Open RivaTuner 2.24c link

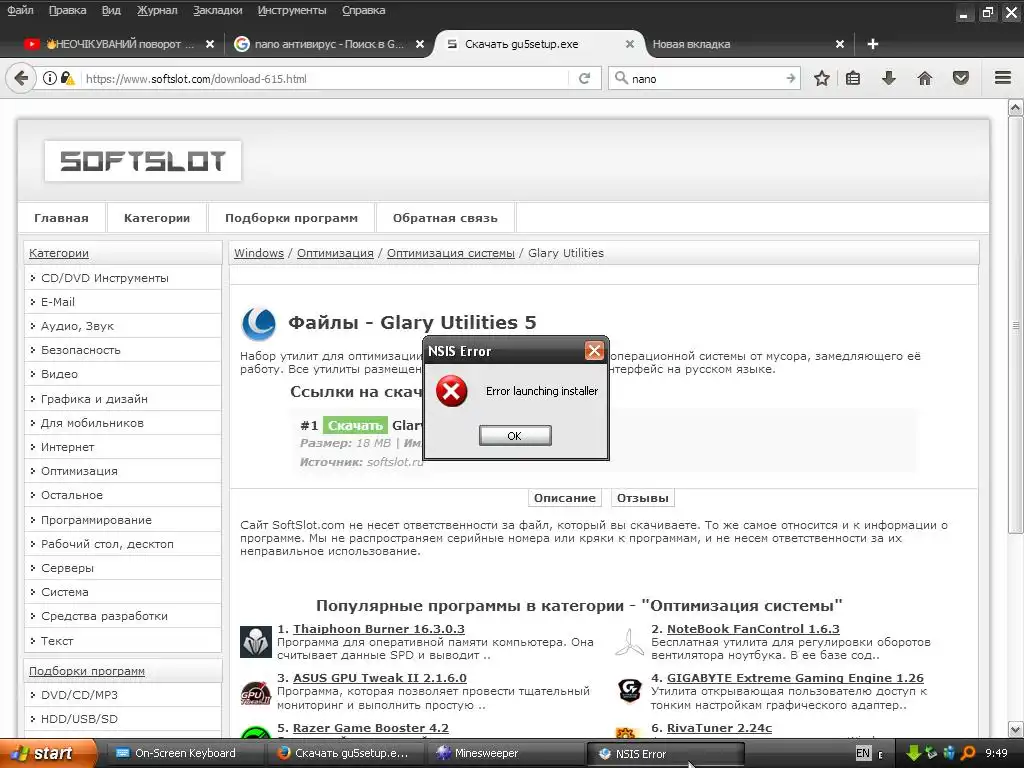[719, 728]
